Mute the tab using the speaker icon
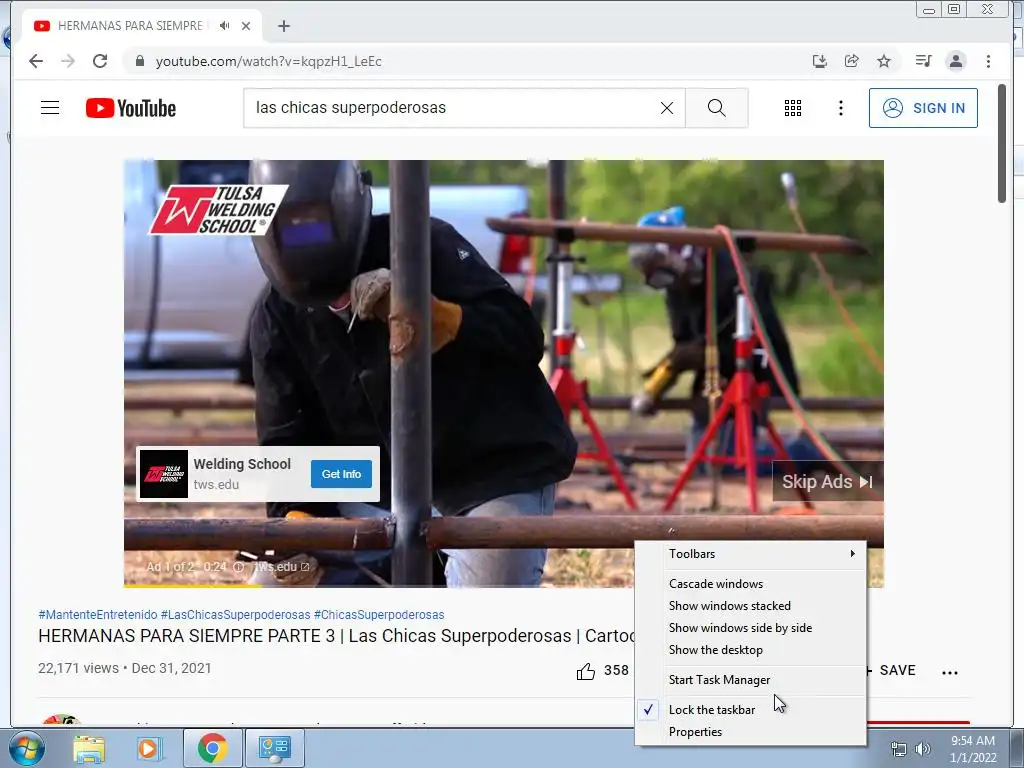The image size is (1024, 768). point(225,26)
